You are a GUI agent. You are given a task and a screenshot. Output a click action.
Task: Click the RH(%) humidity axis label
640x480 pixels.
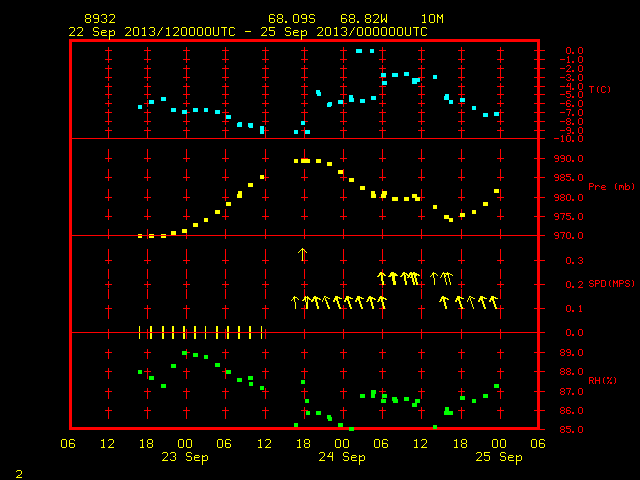pyautogui.click(x=602, y=380)
